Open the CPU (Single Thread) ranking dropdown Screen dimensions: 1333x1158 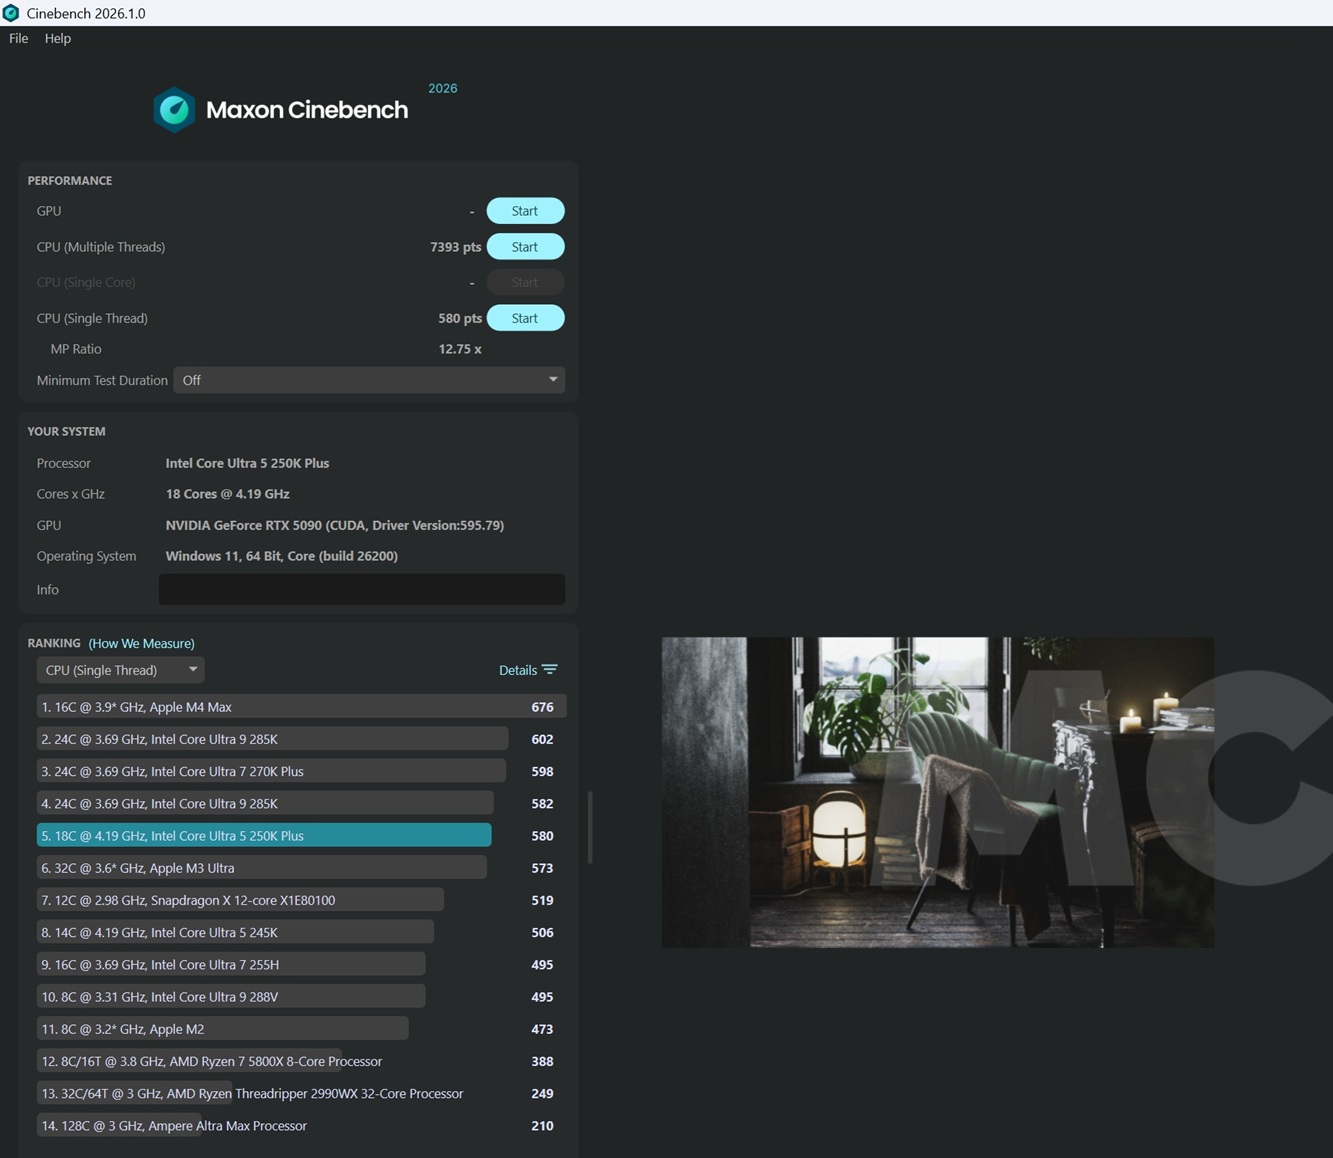(x=120, y=670)
